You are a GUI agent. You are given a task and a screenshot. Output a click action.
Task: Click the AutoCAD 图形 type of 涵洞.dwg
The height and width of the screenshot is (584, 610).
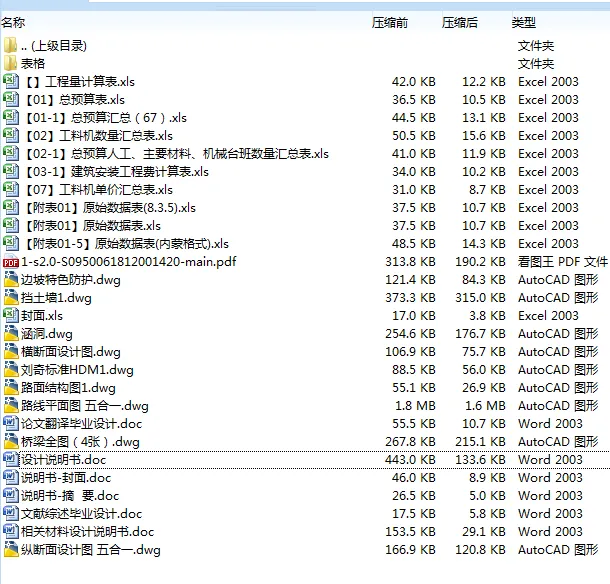558,334
